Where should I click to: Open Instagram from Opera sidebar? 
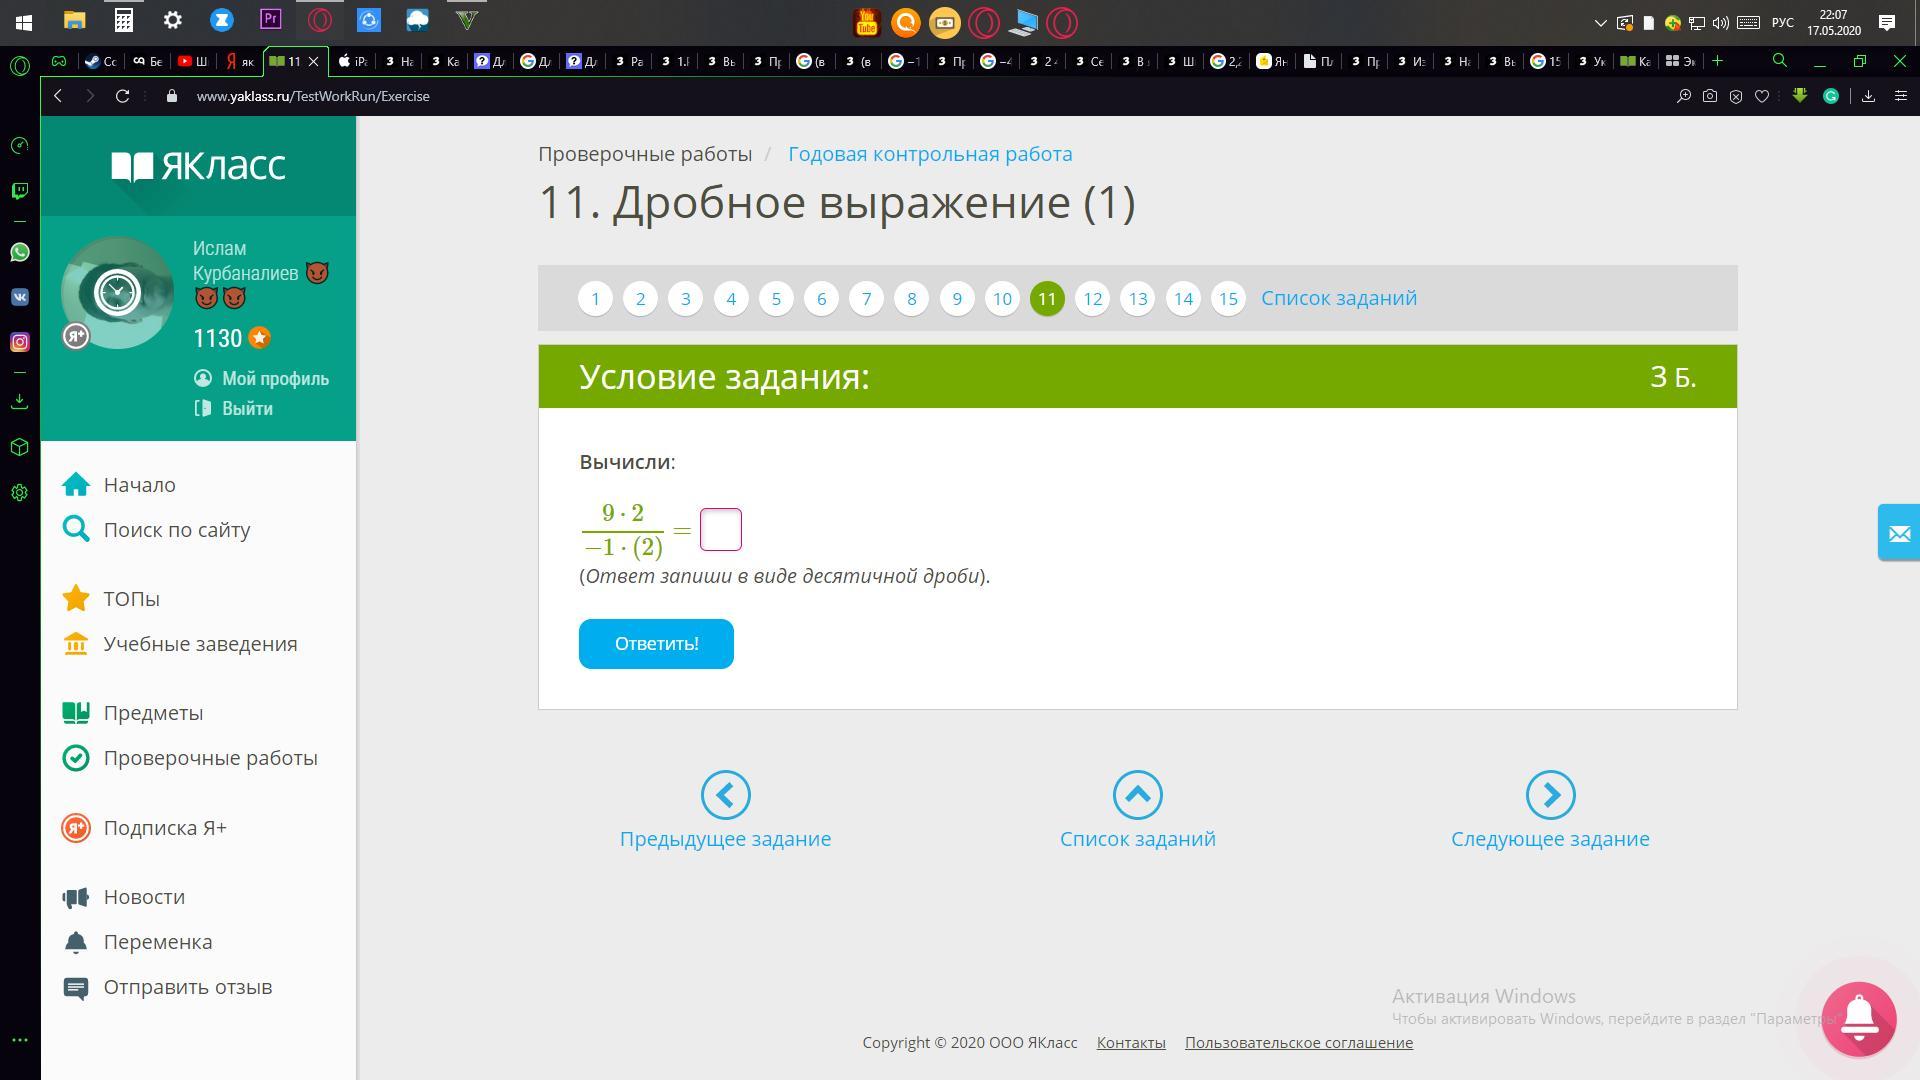pos(19,342)
